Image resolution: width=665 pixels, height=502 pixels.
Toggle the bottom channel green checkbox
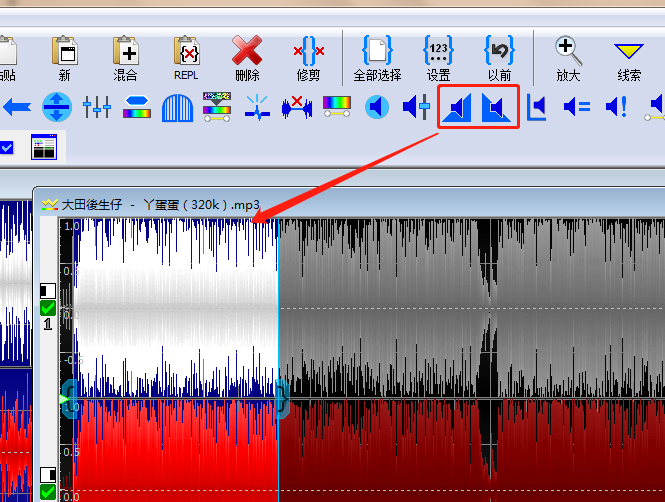pos(48,491)
